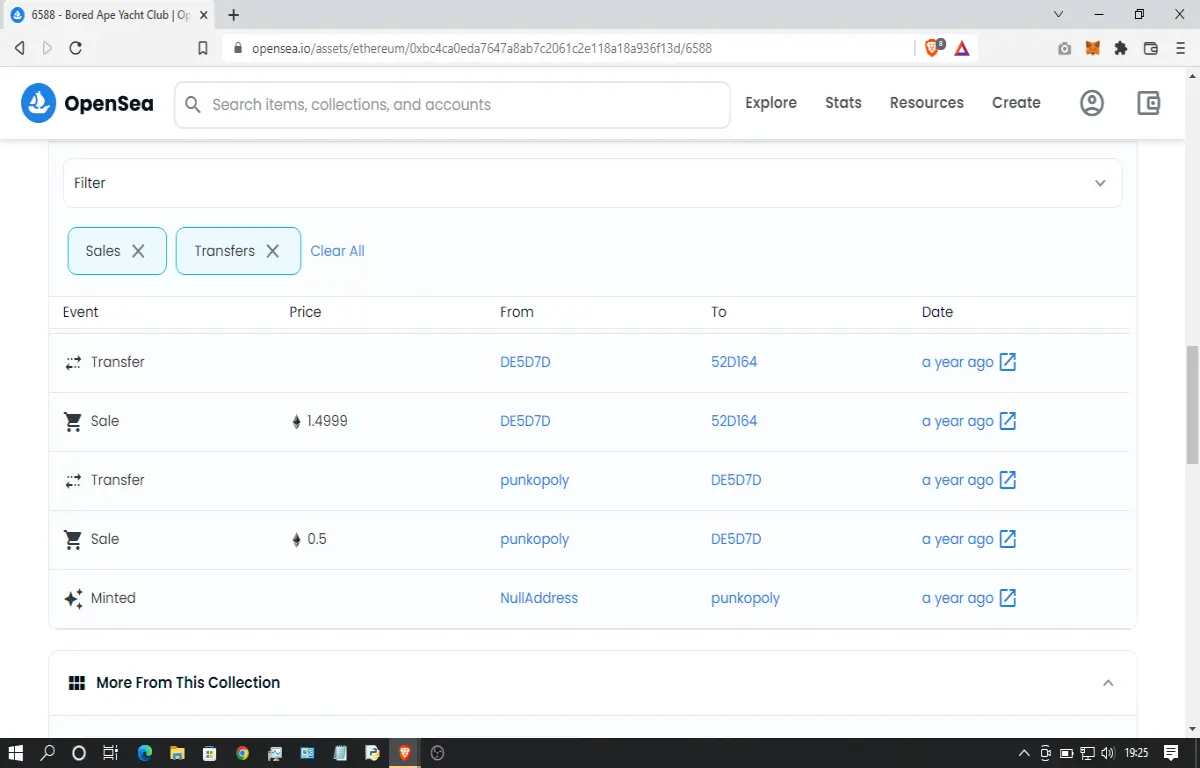Select the 6588 Bored Ape browser tab

[108, 15]
